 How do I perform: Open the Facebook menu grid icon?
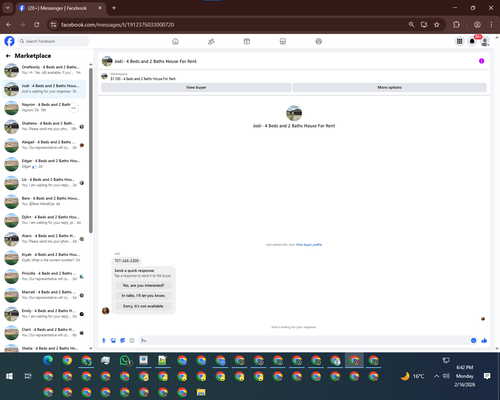point(459,41)
